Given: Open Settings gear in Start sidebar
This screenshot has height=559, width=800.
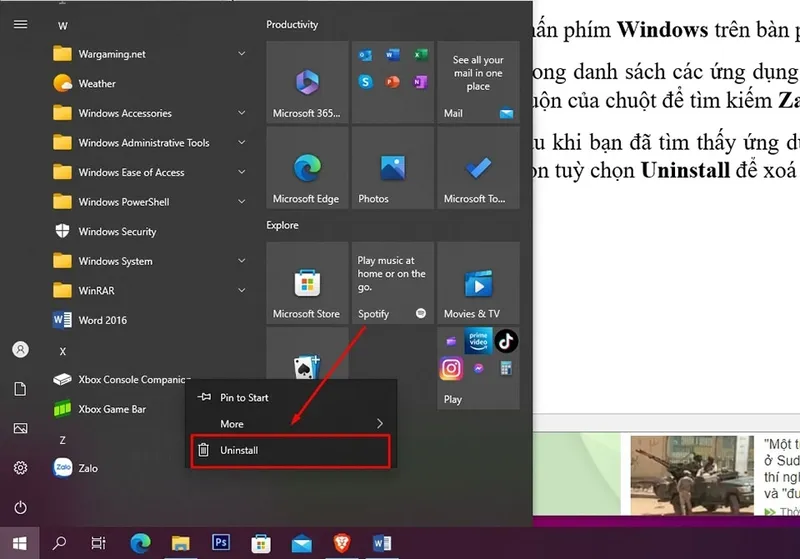Looking at the screenshot, I should [20, 468].
